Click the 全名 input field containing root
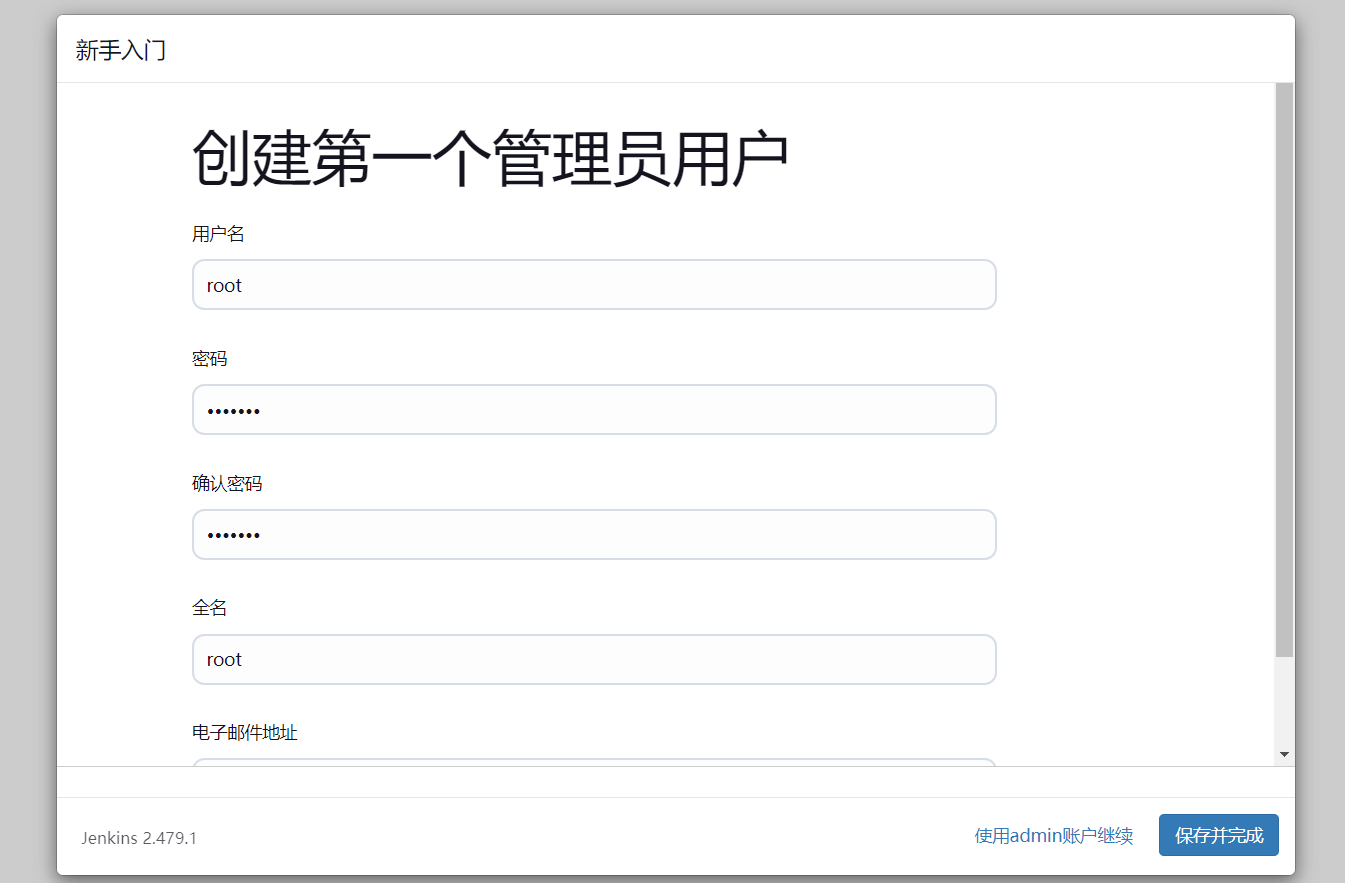 coord(594,660)
